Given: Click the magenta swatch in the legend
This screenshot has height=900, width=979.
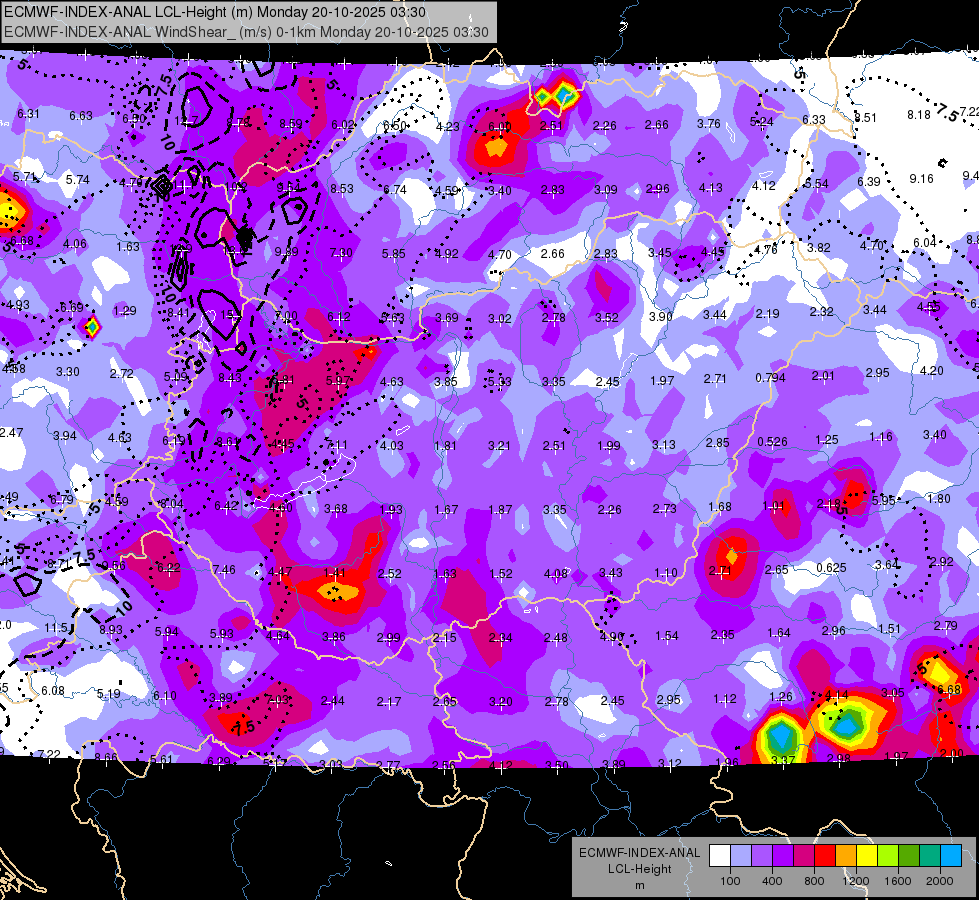Looking at the screenshot, I should tap(804, 856).
